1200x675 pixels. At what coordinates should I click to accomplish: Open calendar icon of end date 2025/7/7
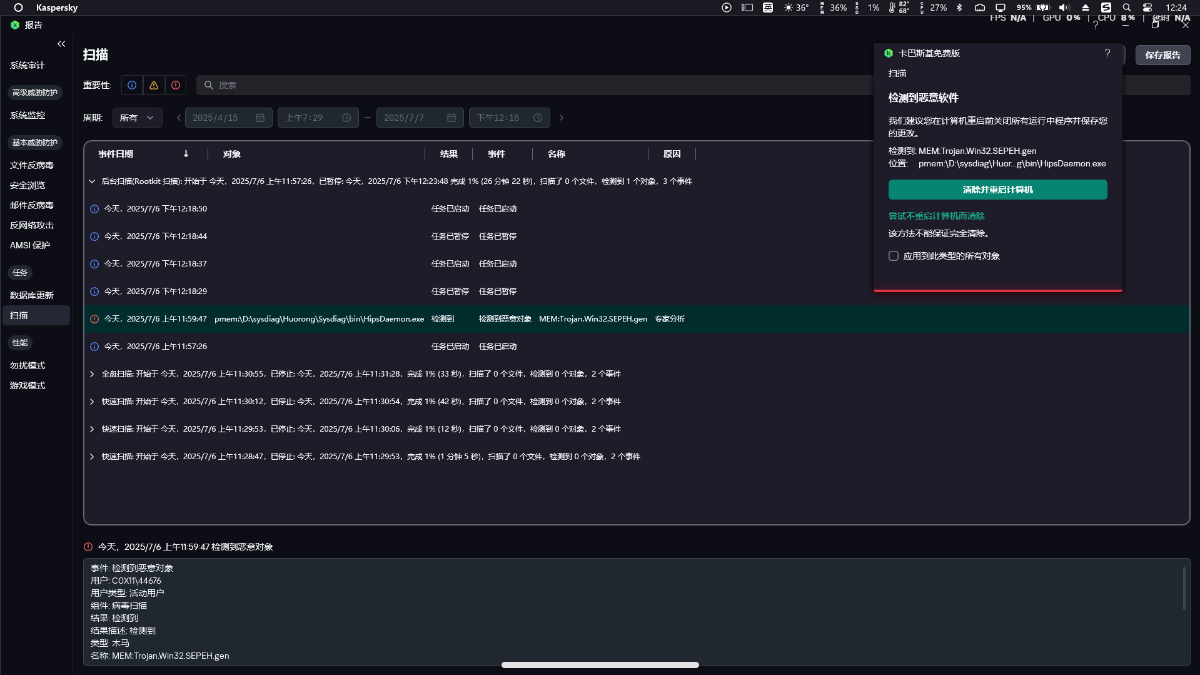point(451,118)
